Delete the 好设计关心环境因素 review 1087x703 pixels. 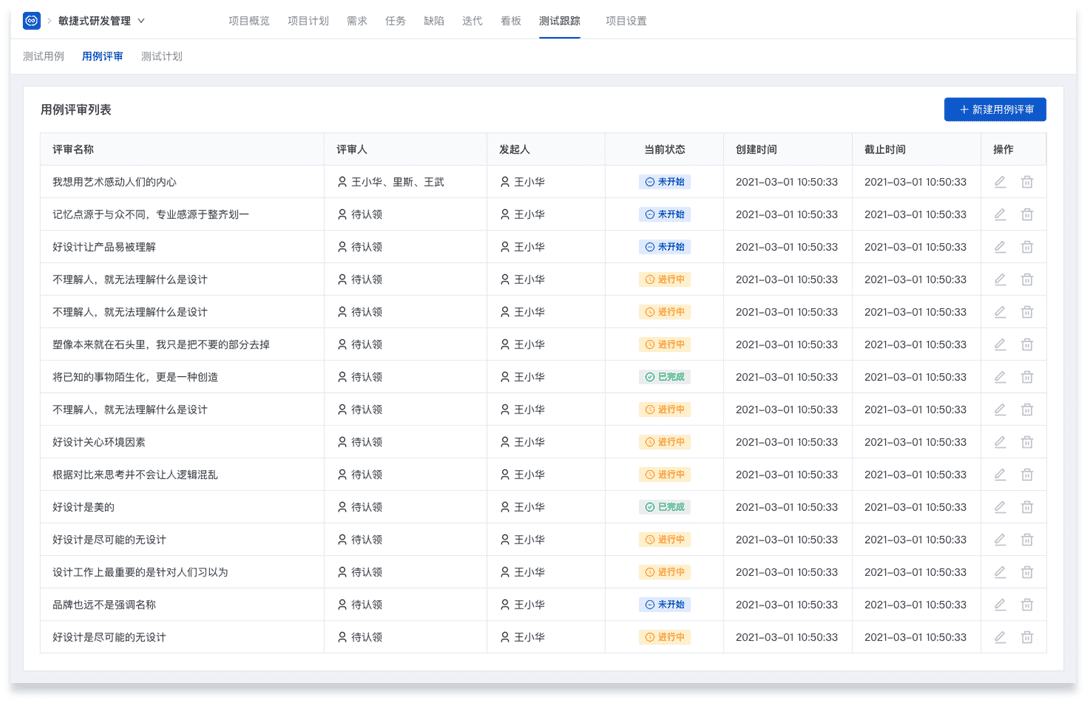point(1027,442)
